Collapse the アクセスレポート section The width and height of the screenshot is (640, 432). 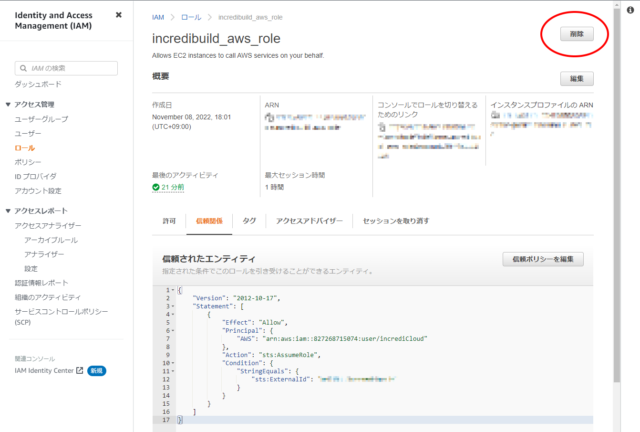[8, 211]
